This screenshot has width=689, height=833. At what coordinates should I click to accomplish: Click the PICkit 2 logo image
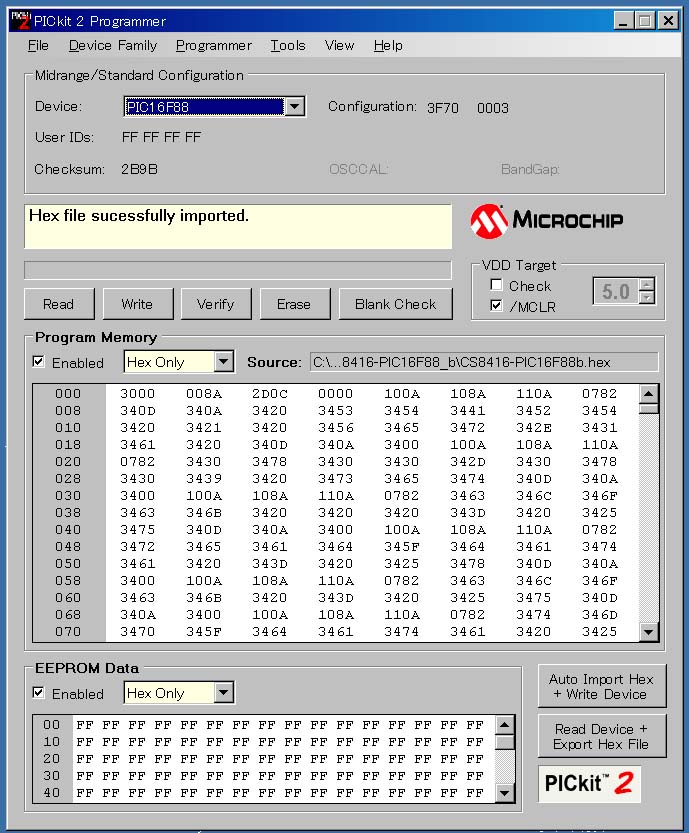click(589, 784)
